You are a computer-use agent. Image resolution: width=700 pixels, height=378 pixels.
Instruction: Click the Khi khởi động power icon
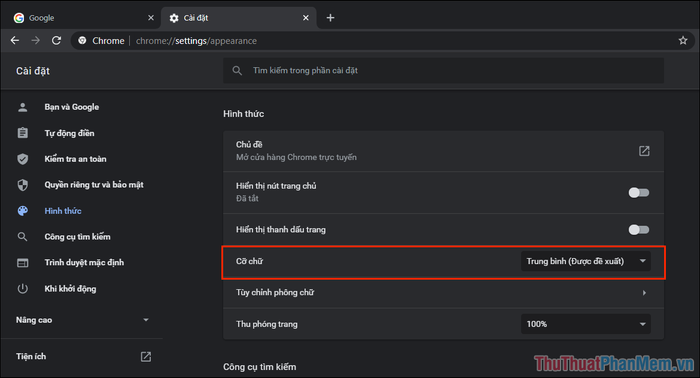pyautogui.click(x=23, y=289)
